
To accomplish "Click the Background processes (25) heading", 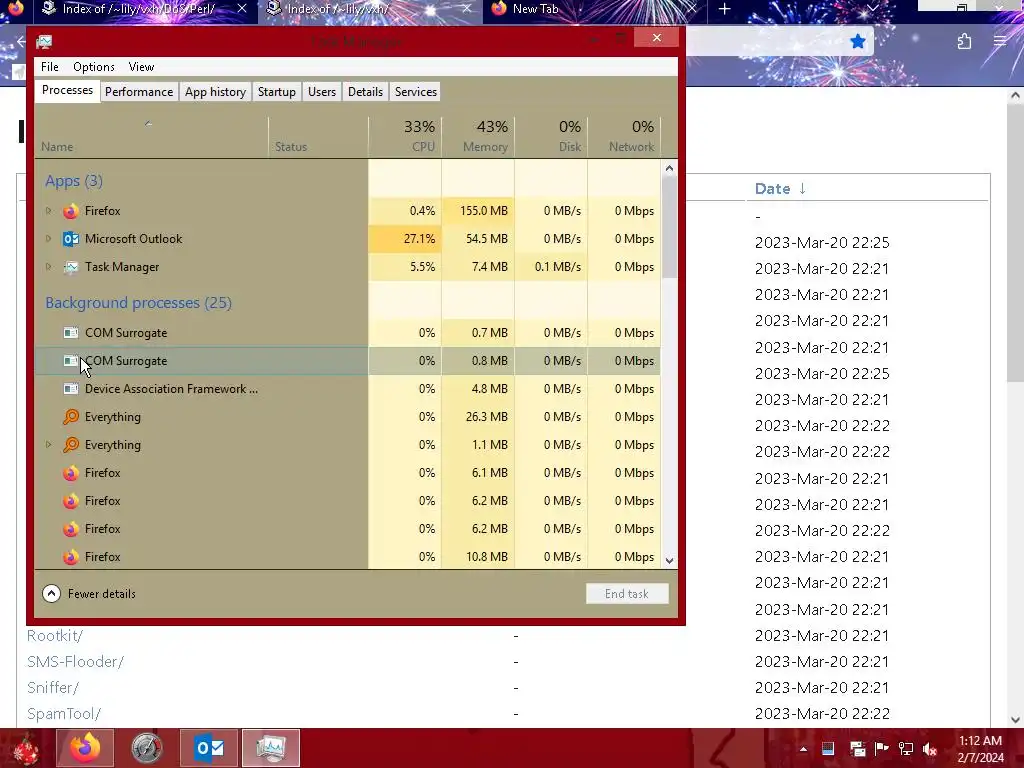I will (138, 303).
